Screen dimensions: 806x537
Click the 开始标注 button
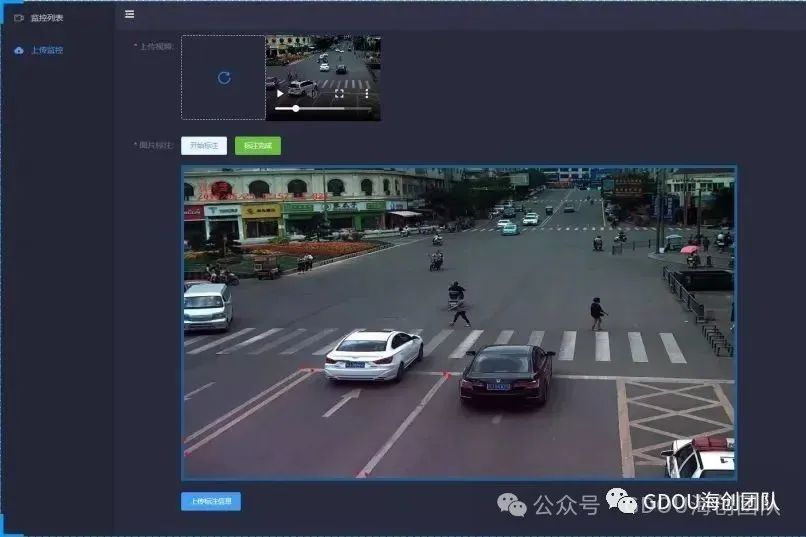click(204, 146)
